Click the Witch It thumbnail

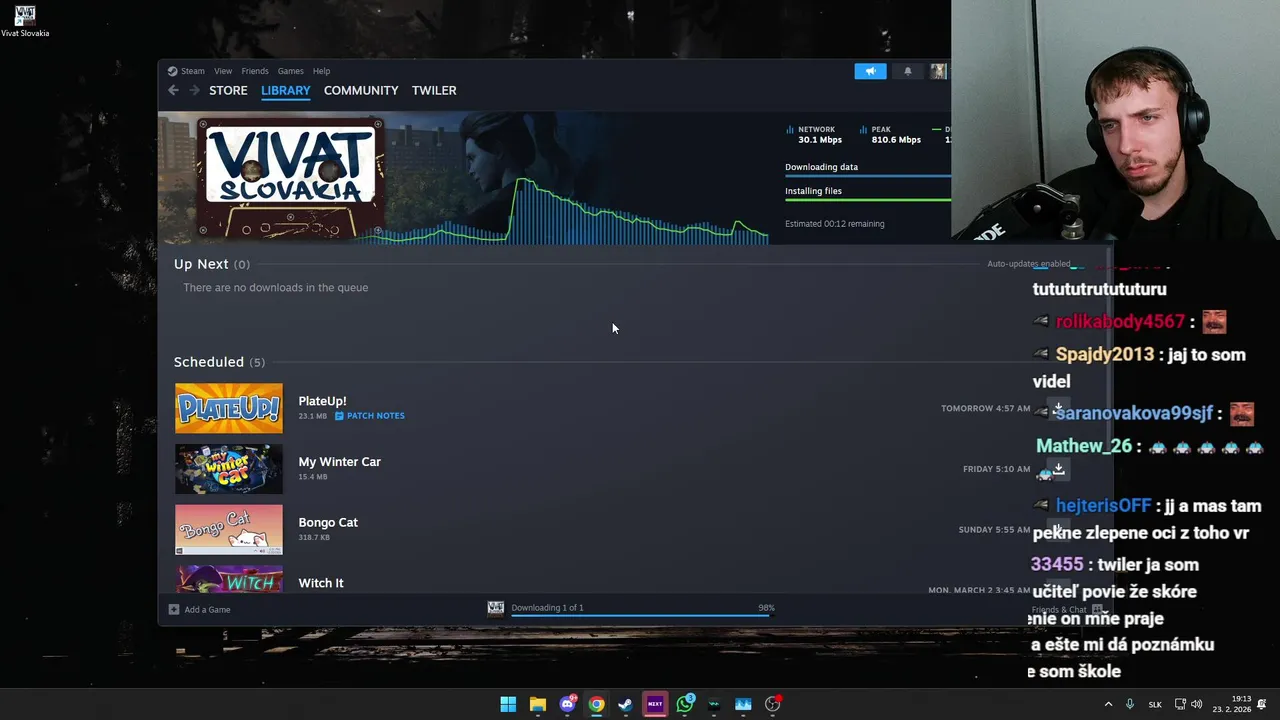click(229, 579)
